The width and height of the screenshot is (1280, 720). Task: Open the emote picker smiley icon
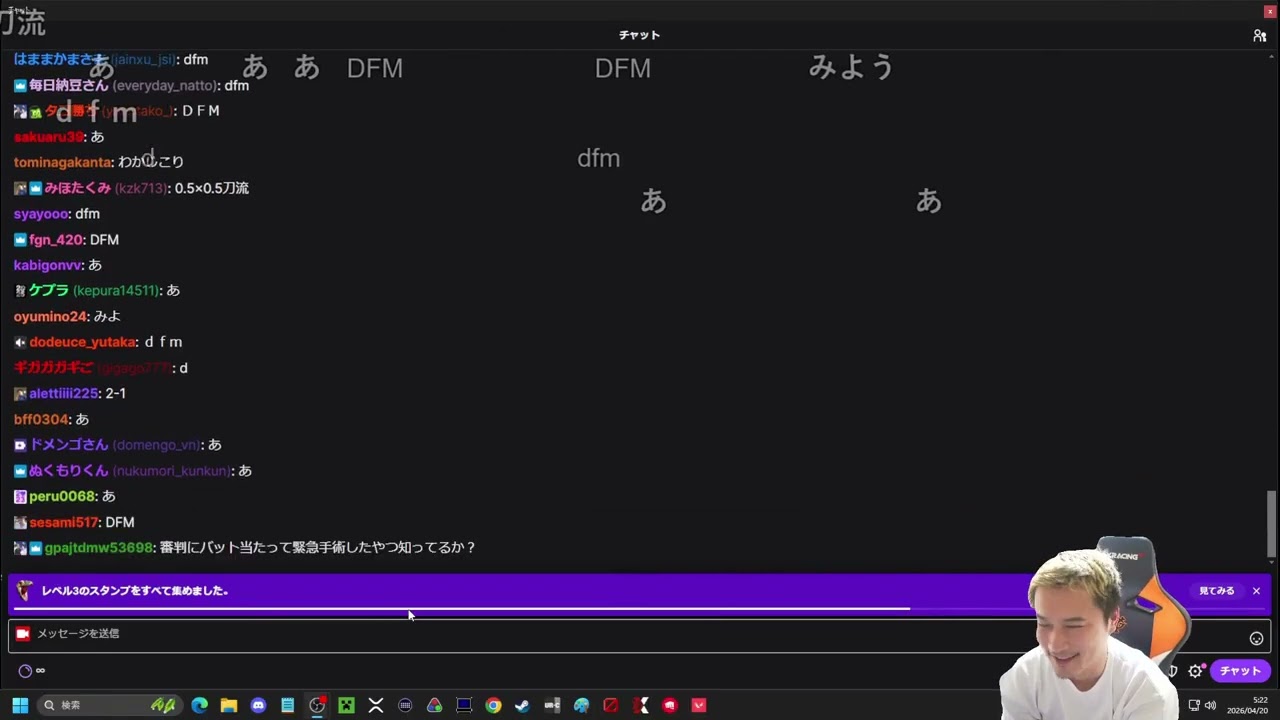pyautogui.click(x=1256, y=638)
